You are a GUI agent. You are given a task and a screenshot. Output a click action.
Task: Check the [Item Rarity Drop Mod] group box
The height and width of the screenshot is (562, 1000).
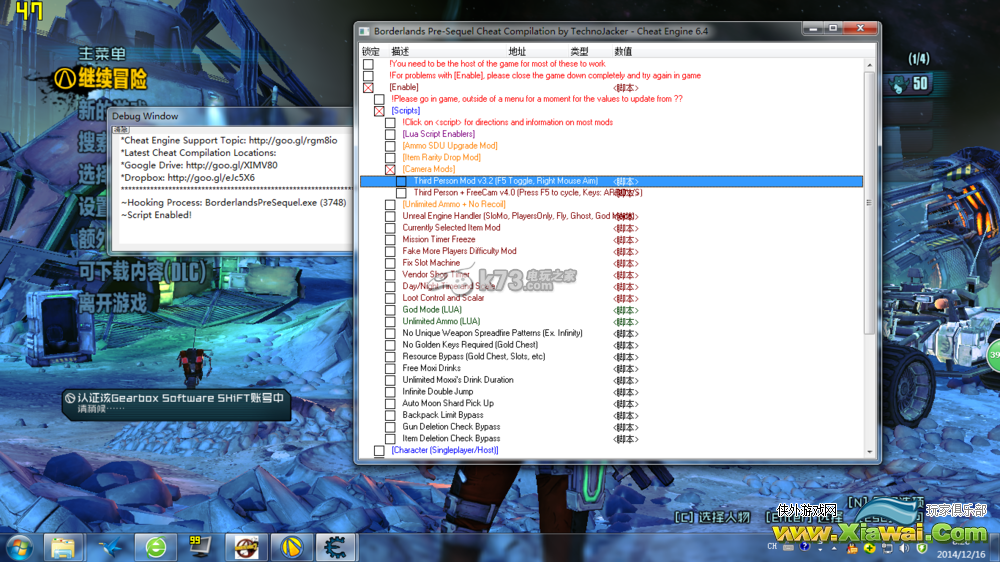[390, 158]
